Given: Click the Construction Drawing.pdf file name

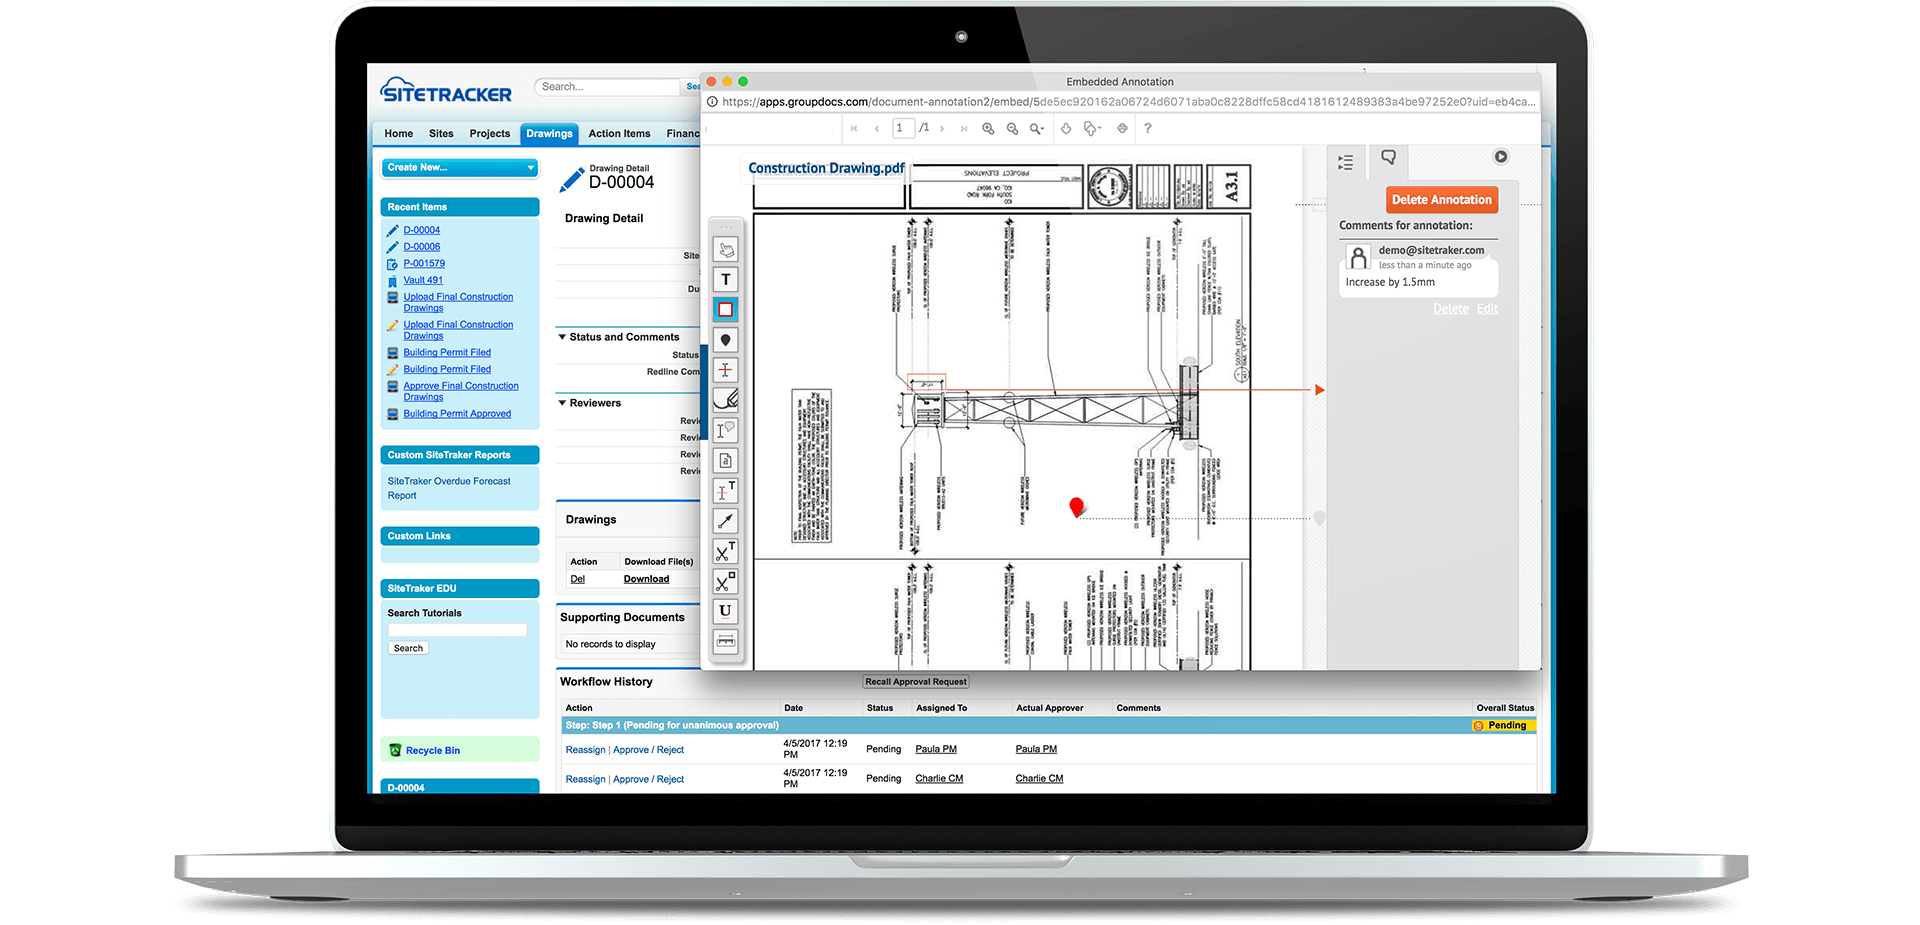Looking at the screenshot, I should pyautogui.click(x=826, y=168).
